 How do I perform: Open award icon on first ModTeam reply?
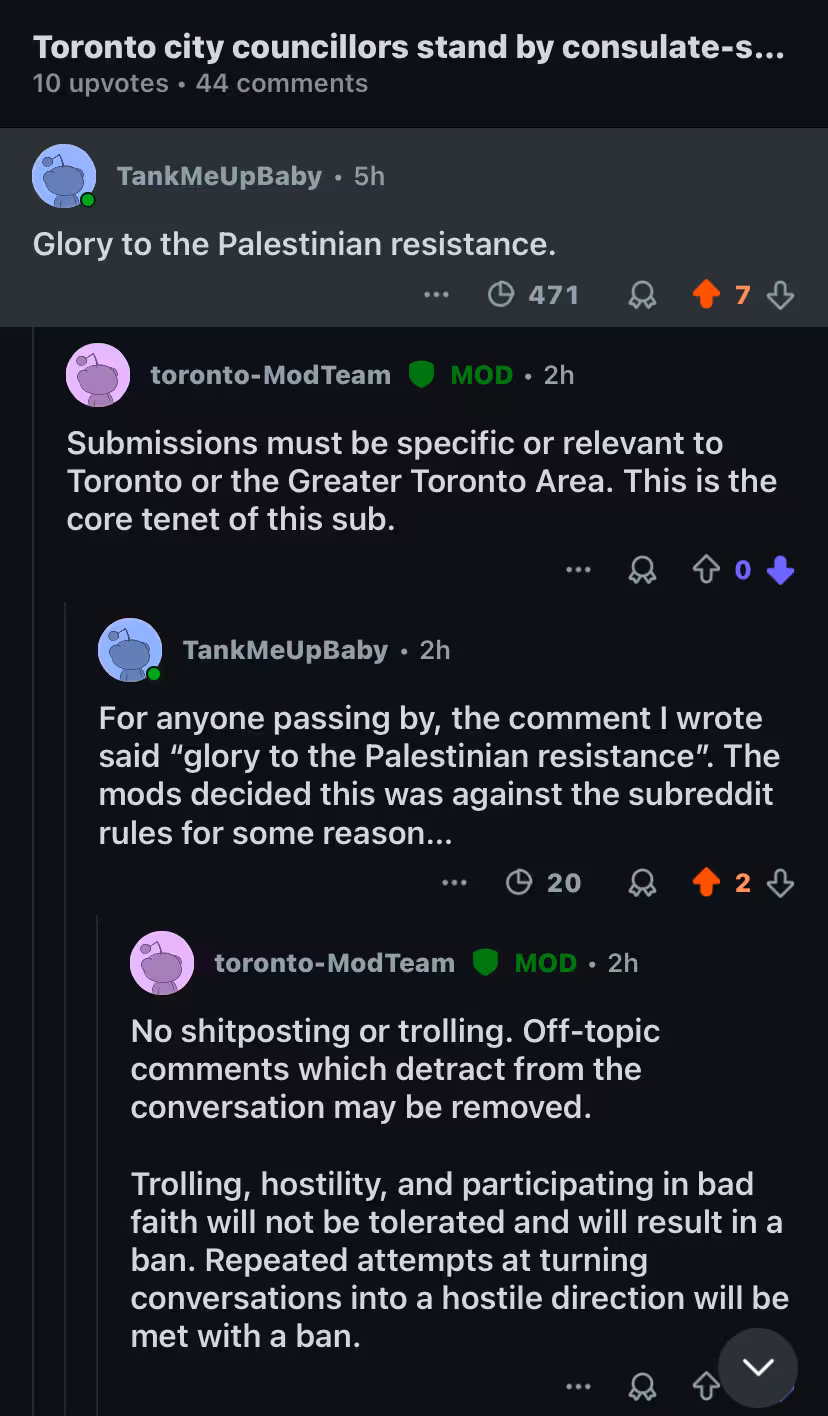click(642, 570)
